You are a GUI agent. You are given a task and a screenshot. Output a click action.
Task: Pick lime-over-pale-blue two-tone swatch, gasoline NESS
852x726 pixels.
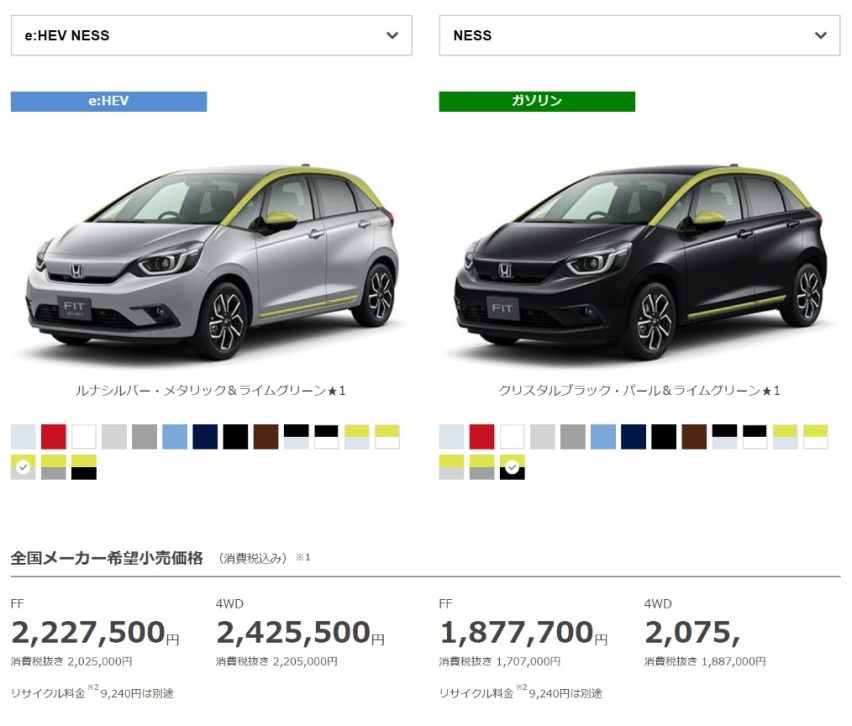[785, 437]
